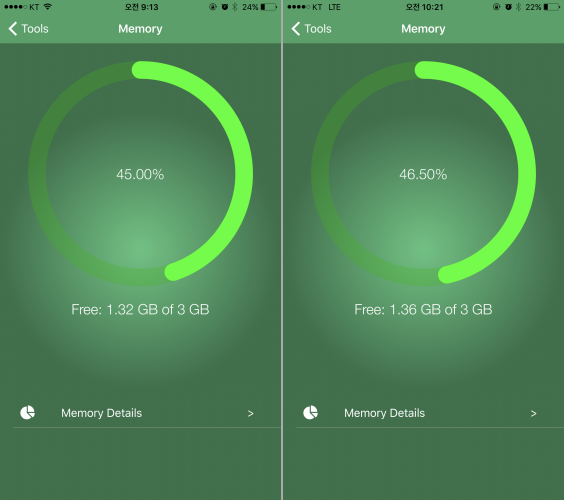Tap the Free: 1.32 GB of 3 GB label
Viewport: 564px width, 500px height.
click(x=140, y=309)
